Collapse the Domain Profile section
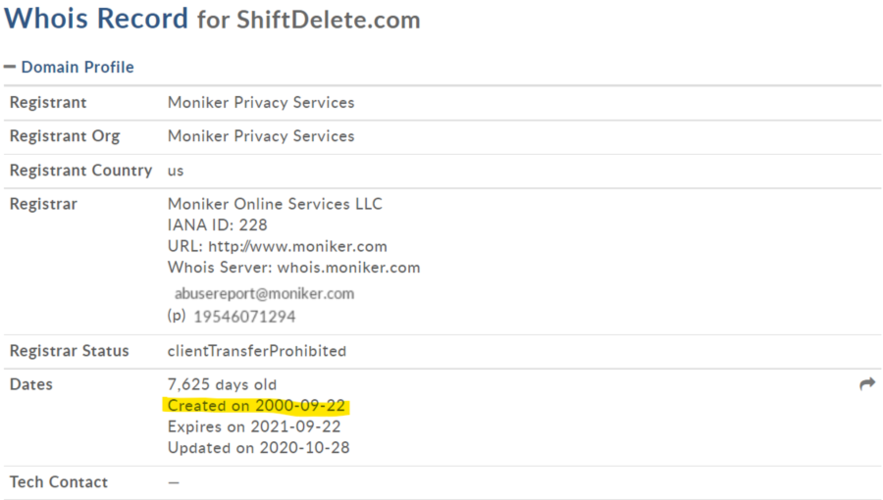The height and width of the screenshot is (500, 883). click(x=10, y=67)
